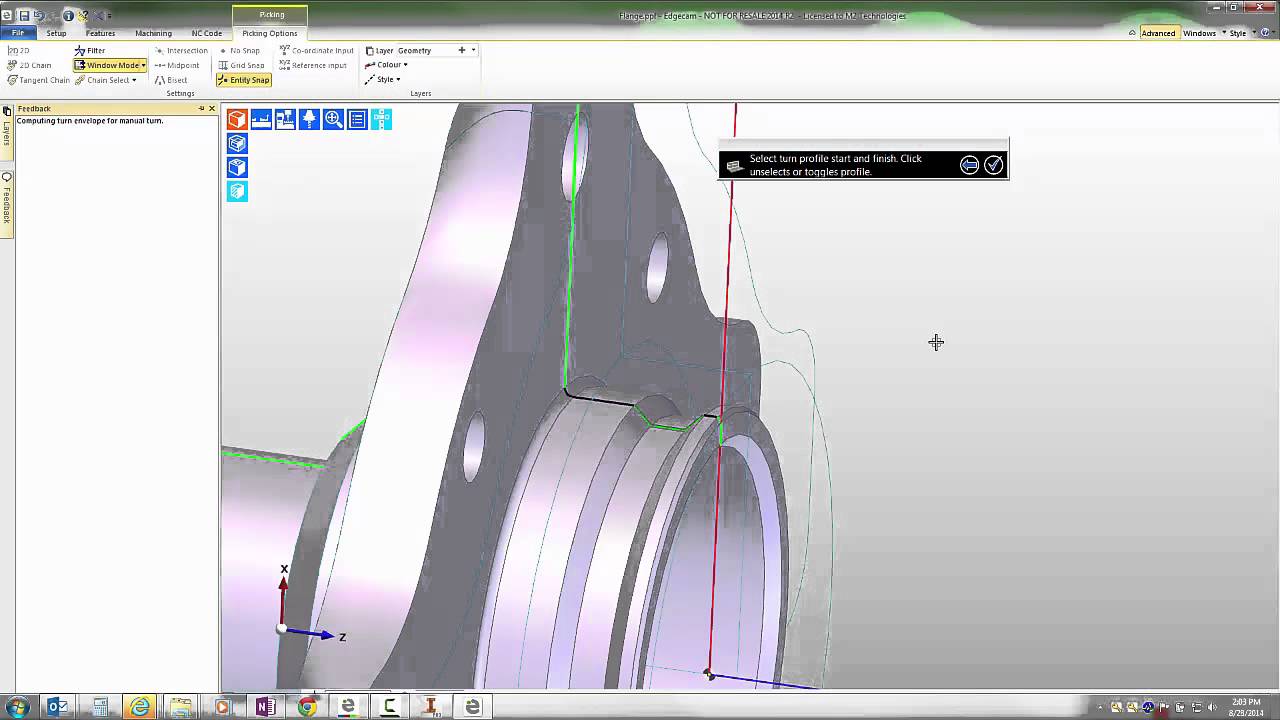1280x720 pixels.
Task: Click the 'Computing turn envelope for manual turn.' message
Action: tap(90, 120)
